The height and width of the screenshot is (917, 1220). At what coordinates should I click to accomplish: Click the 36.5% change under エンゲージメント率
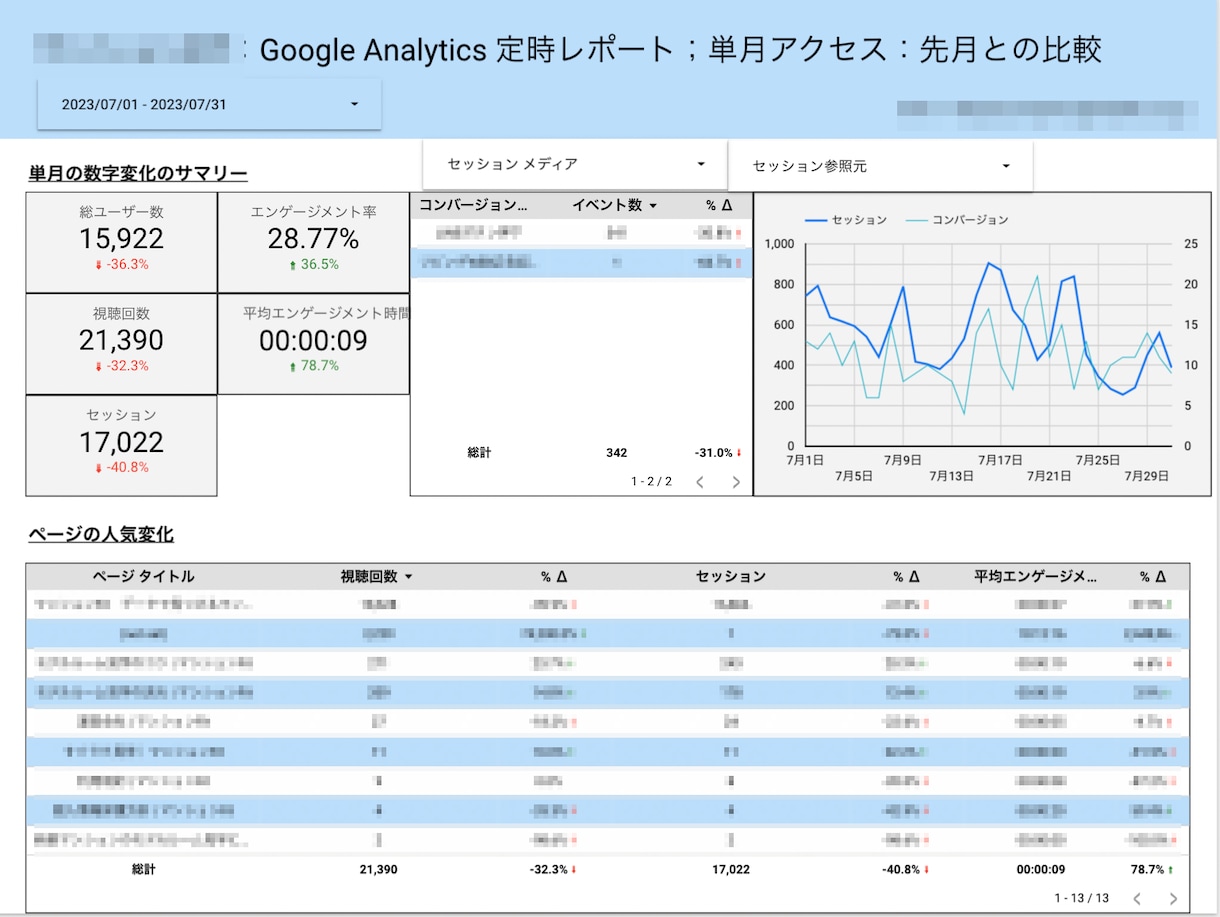[313, 265]
